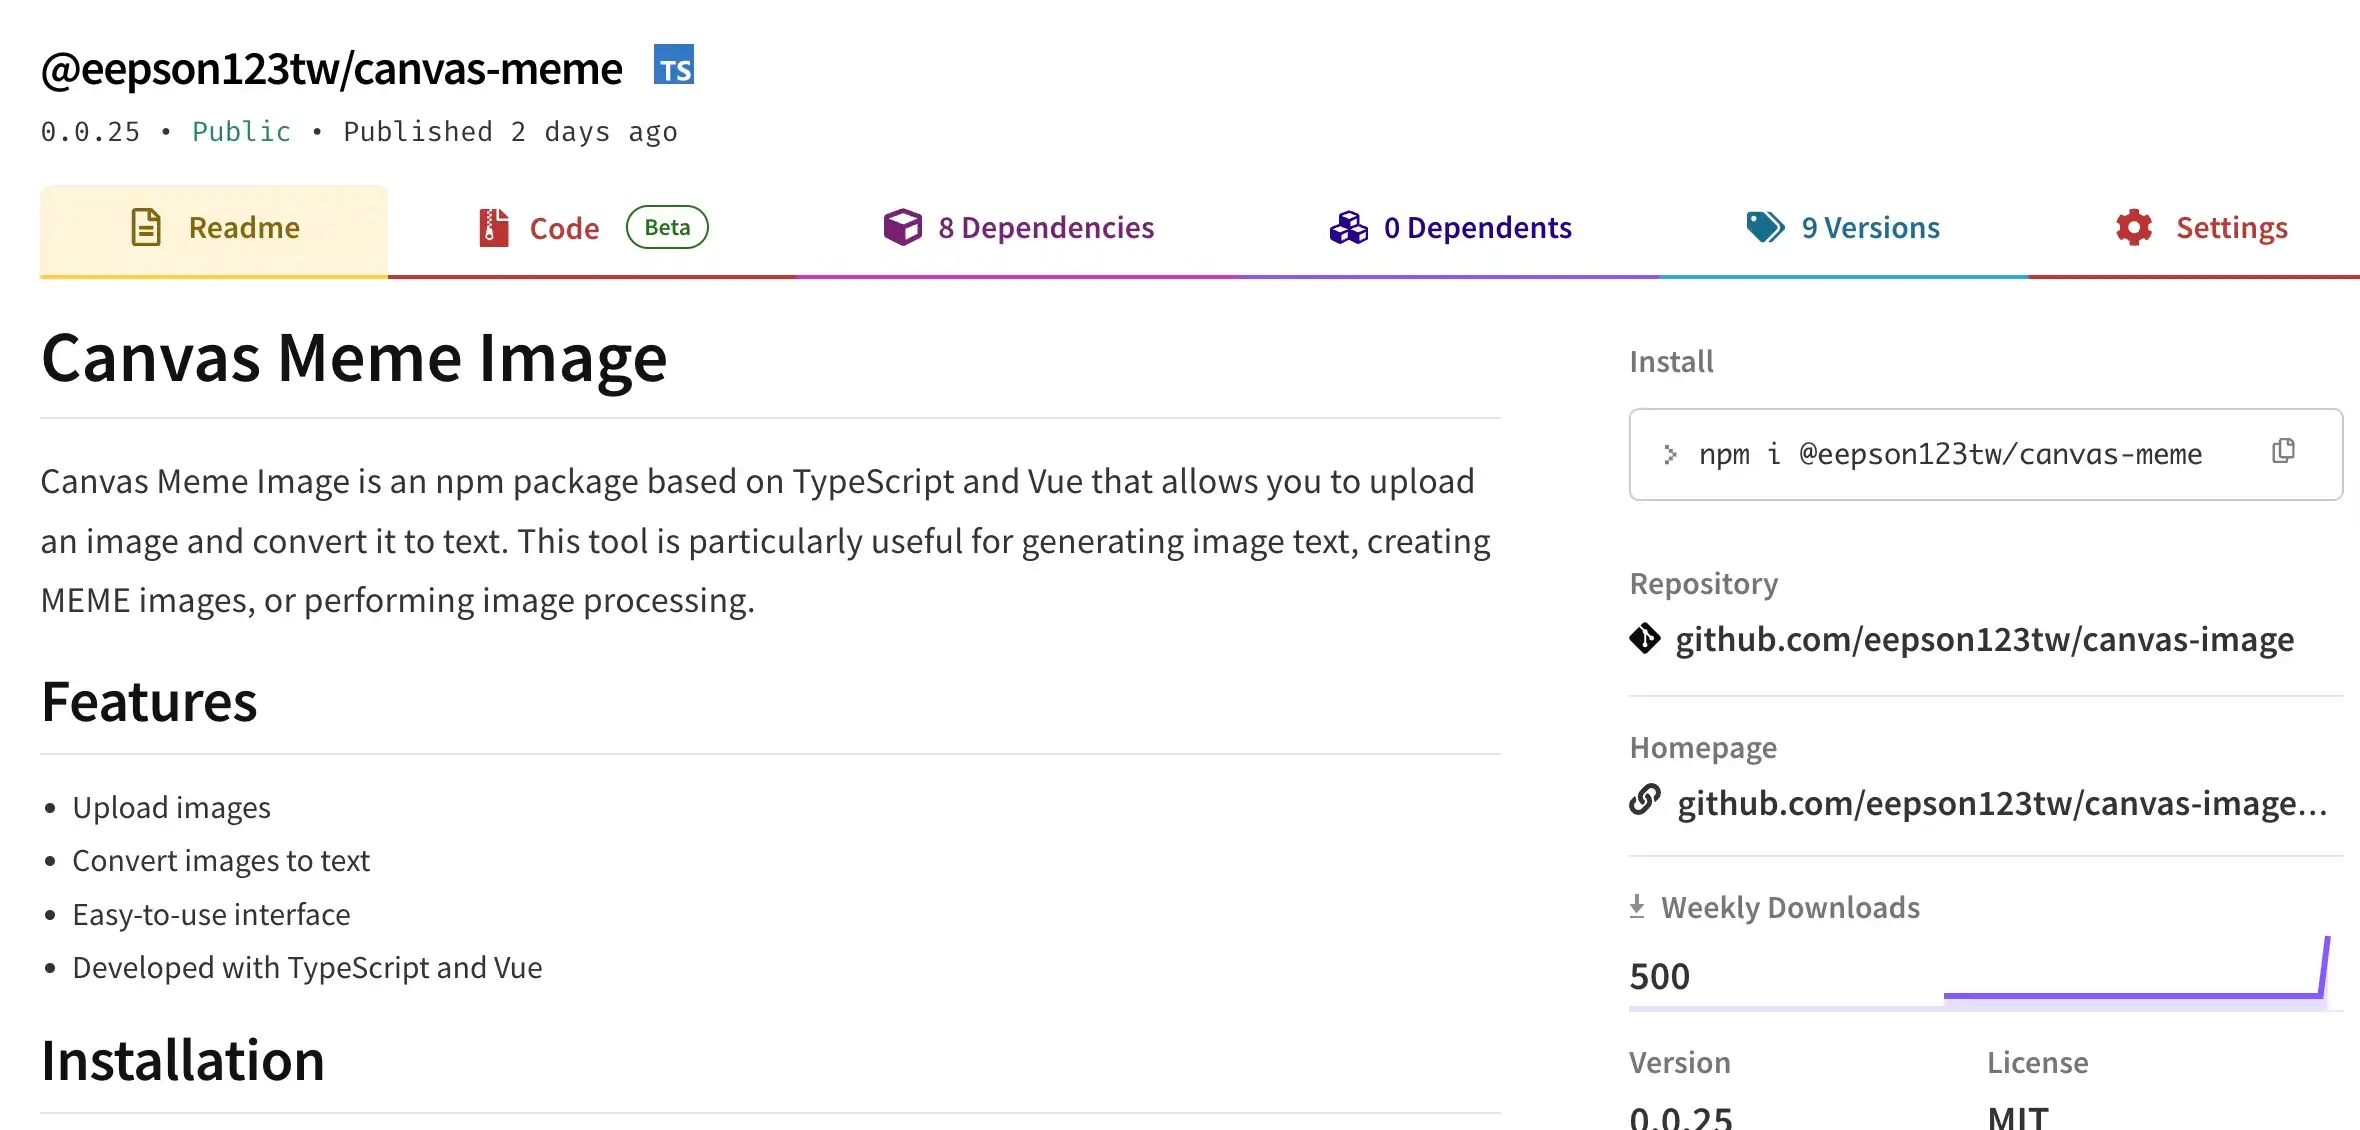Viewport: 2360px width, 1130px height.
Task: Click the Settings gear icon
Action: click(2134, 227)
